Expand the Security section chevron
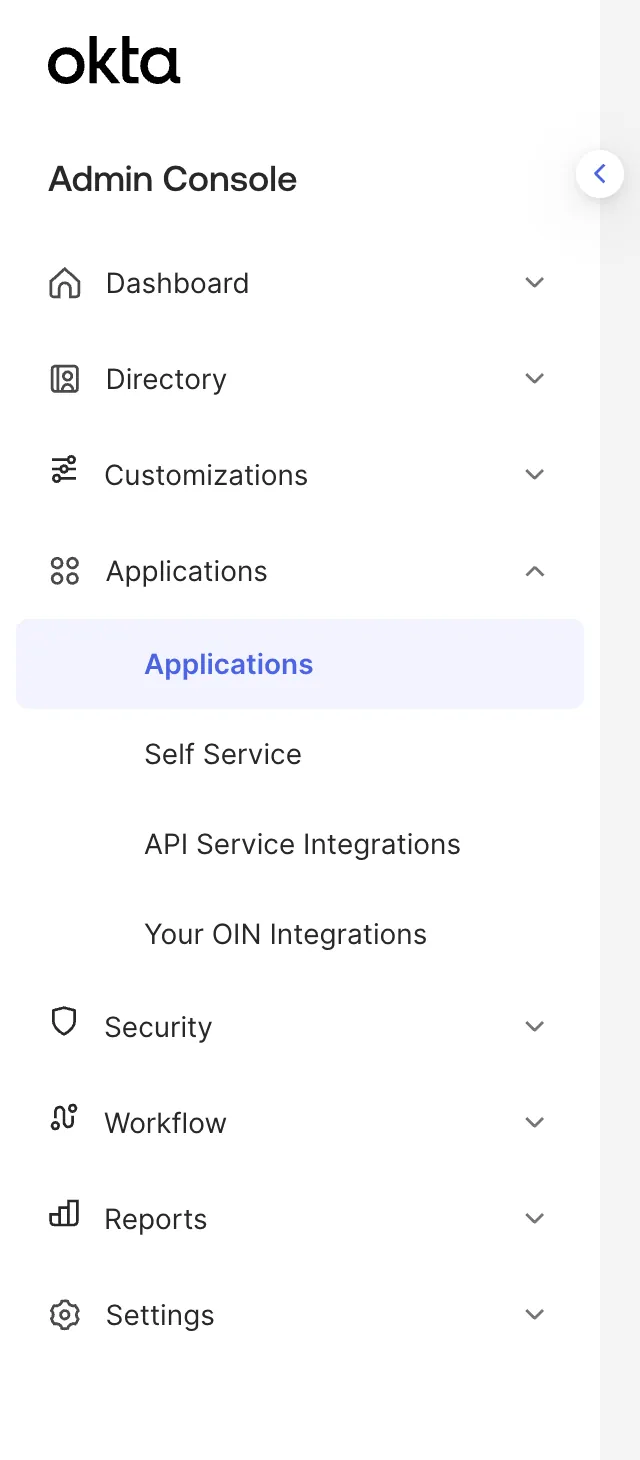Image resolution: width=640 pixels, height=1460 pixels. click(535, 1027)
